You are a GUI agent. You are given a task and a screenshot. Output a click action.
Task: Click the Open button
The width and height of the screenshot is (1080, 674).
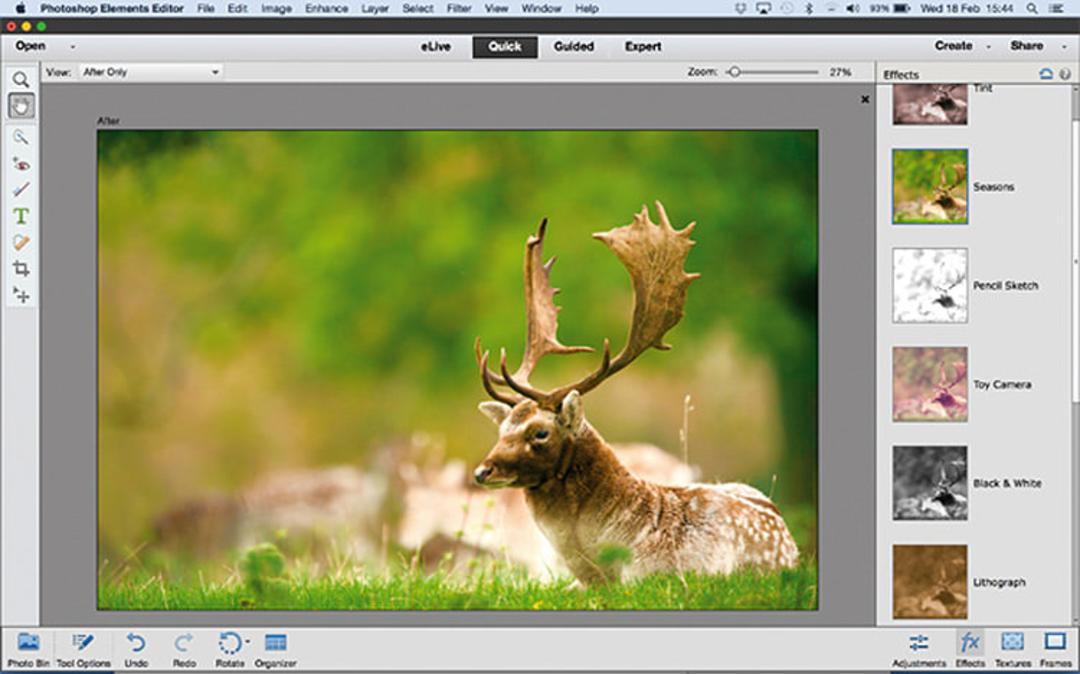(x=30, y=46)
